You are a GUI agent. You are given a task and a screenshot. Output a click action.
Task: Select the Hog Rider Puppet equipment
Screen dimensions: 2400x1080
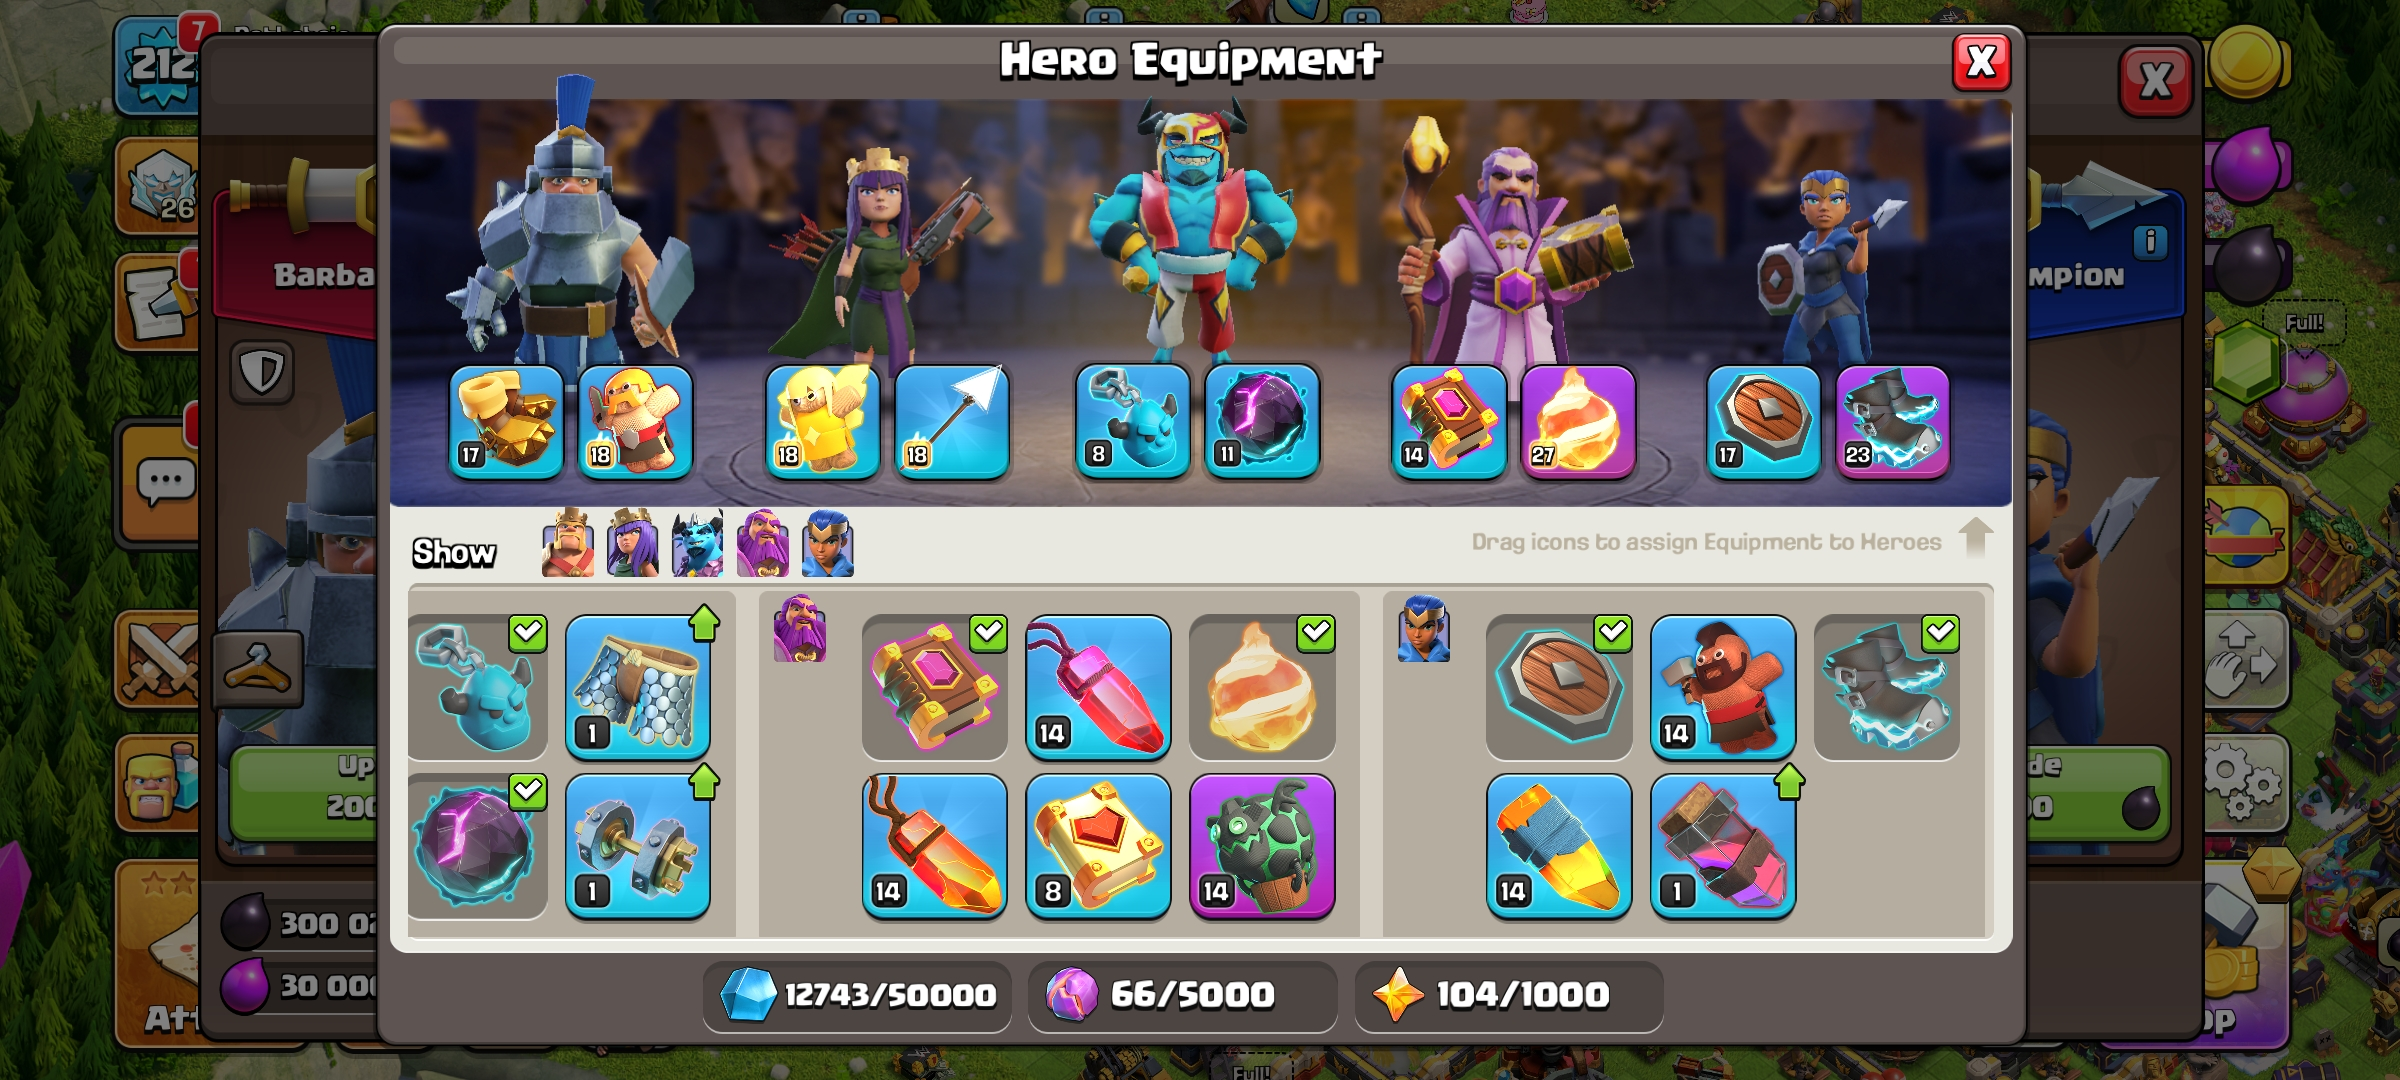(x=1722, y=688)
